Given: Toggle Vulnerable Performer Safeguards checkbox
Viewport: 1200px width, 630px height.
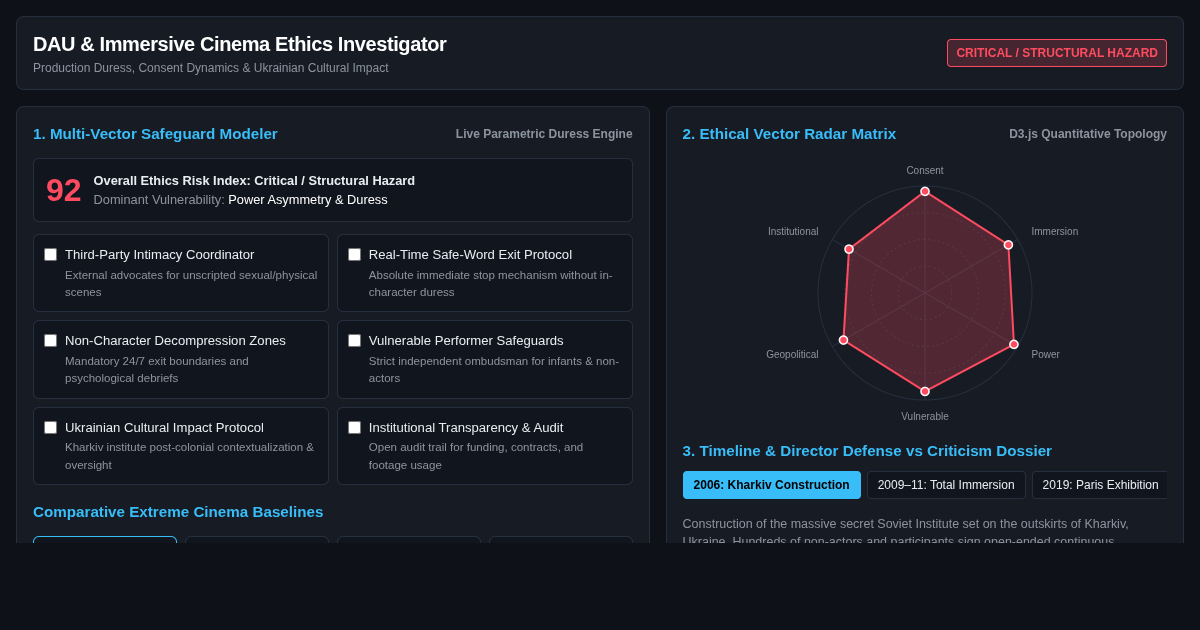Looking at the screenshot, I should (x=354, y=341).
